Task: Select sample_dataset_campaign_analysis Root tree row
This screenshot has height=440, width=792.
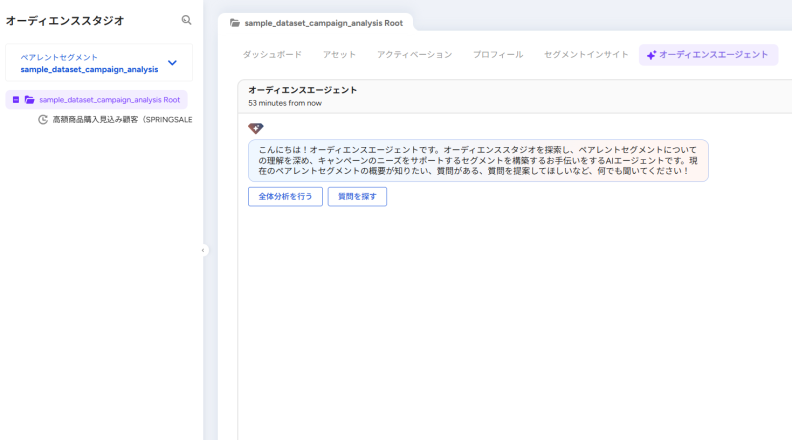Action: (x=96, y=100)
